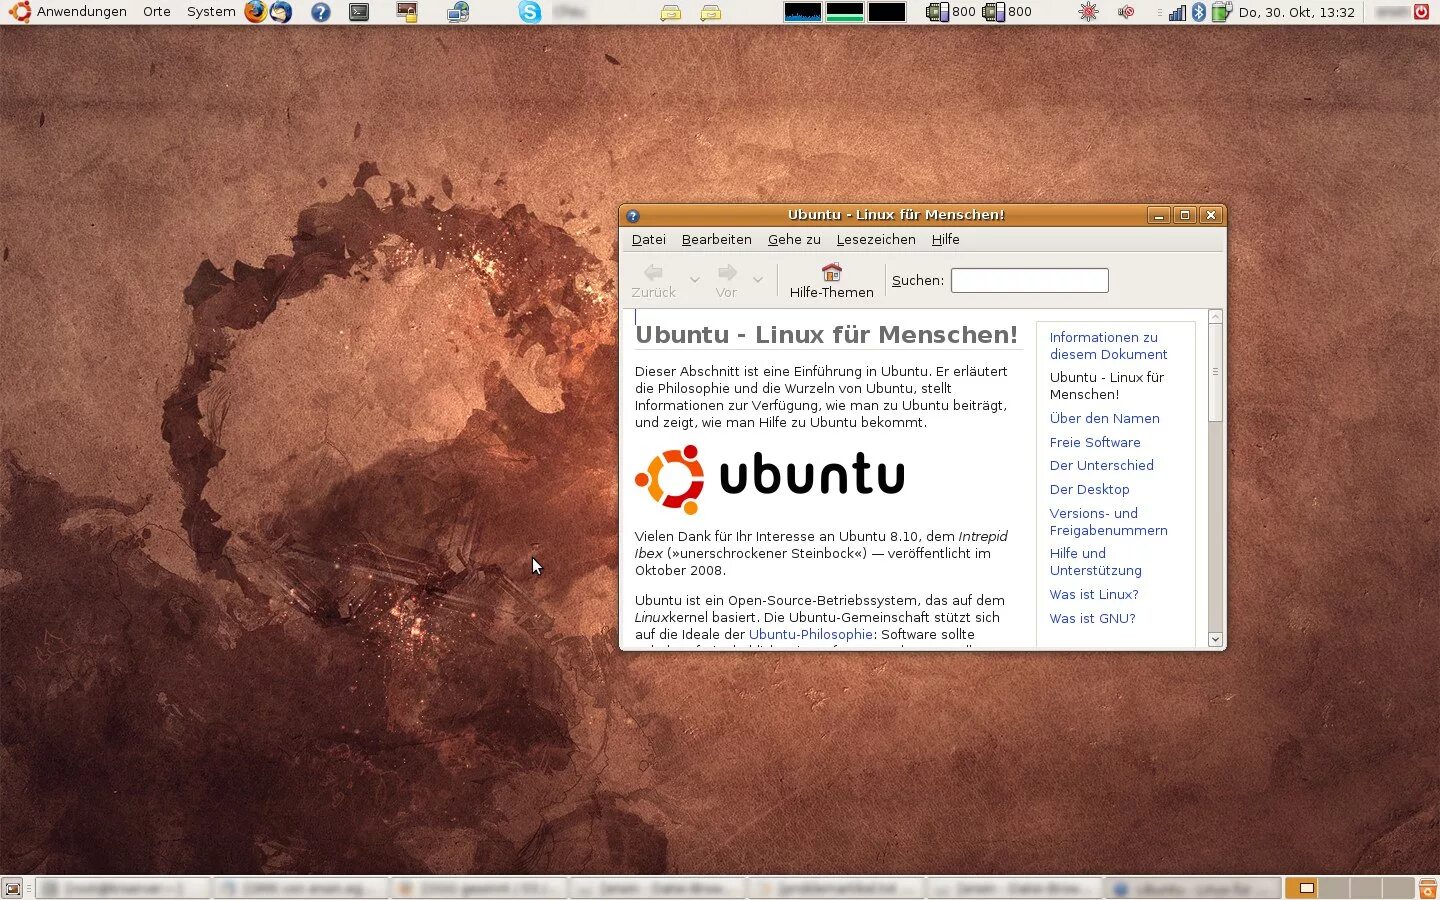Viewport: 1440px width, 900px height.
Task: Open the Lesezeichen menu
Action: pyautogui.click(x=876, y=240)
